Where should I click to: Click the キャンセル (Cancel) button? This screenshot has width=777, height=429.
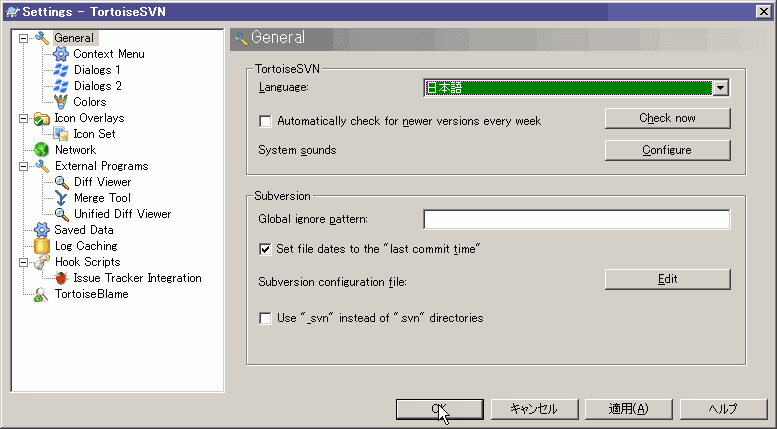pyautogui.click(x=534, y=409)
